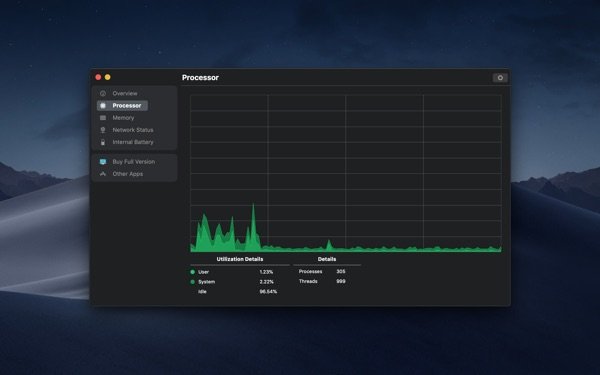Click the Internal Battery icon
The width and height of the screenshot is (600, 375).
click(103, 142)
